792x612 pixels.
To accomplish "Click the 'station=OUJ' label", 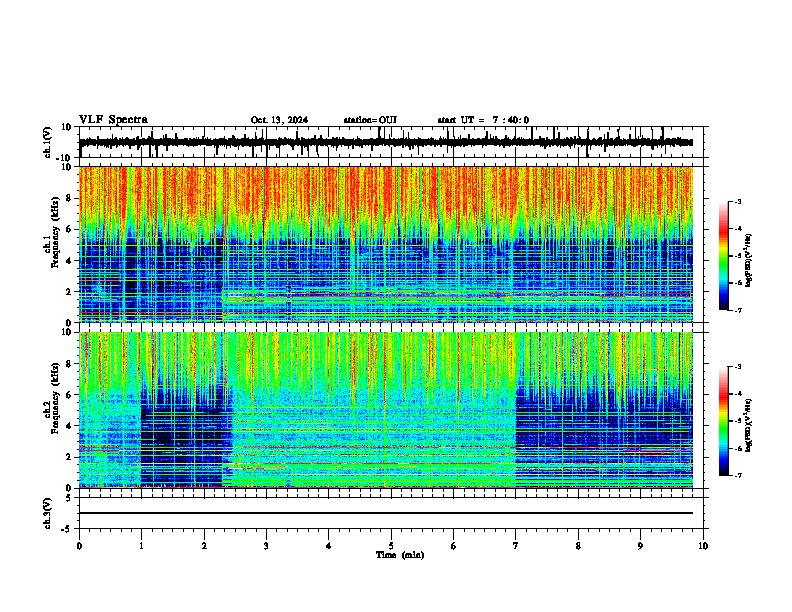I will tap(370, 120).
